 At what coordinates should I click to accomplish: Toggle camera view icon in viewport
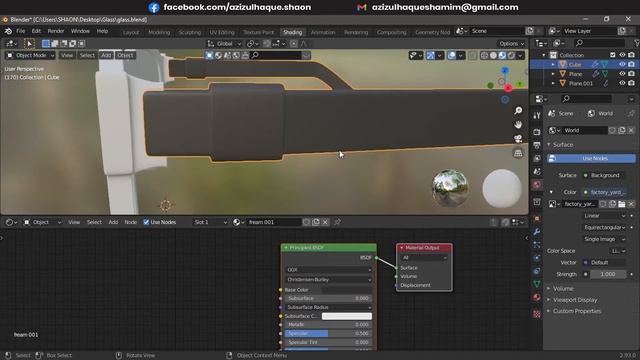click(518, 139)
